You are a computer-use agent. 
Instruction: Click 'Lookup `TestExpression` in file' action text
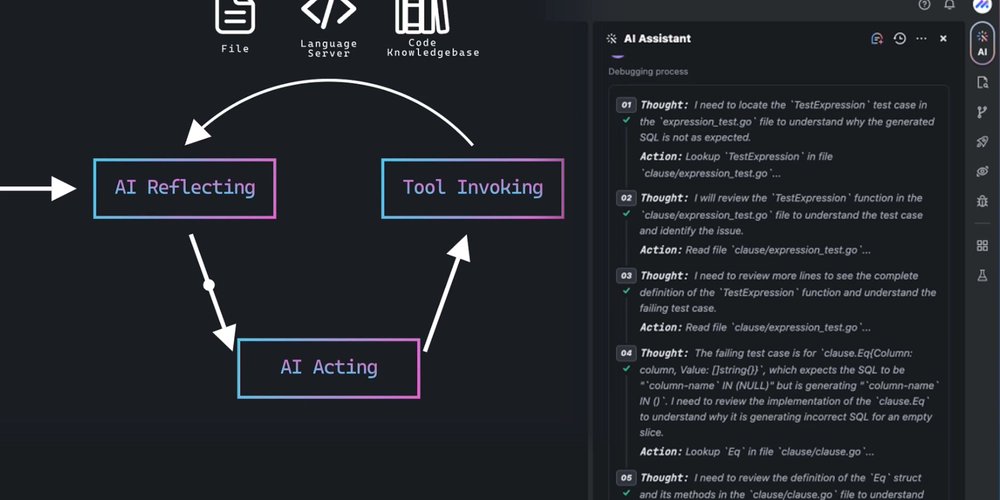759,156
